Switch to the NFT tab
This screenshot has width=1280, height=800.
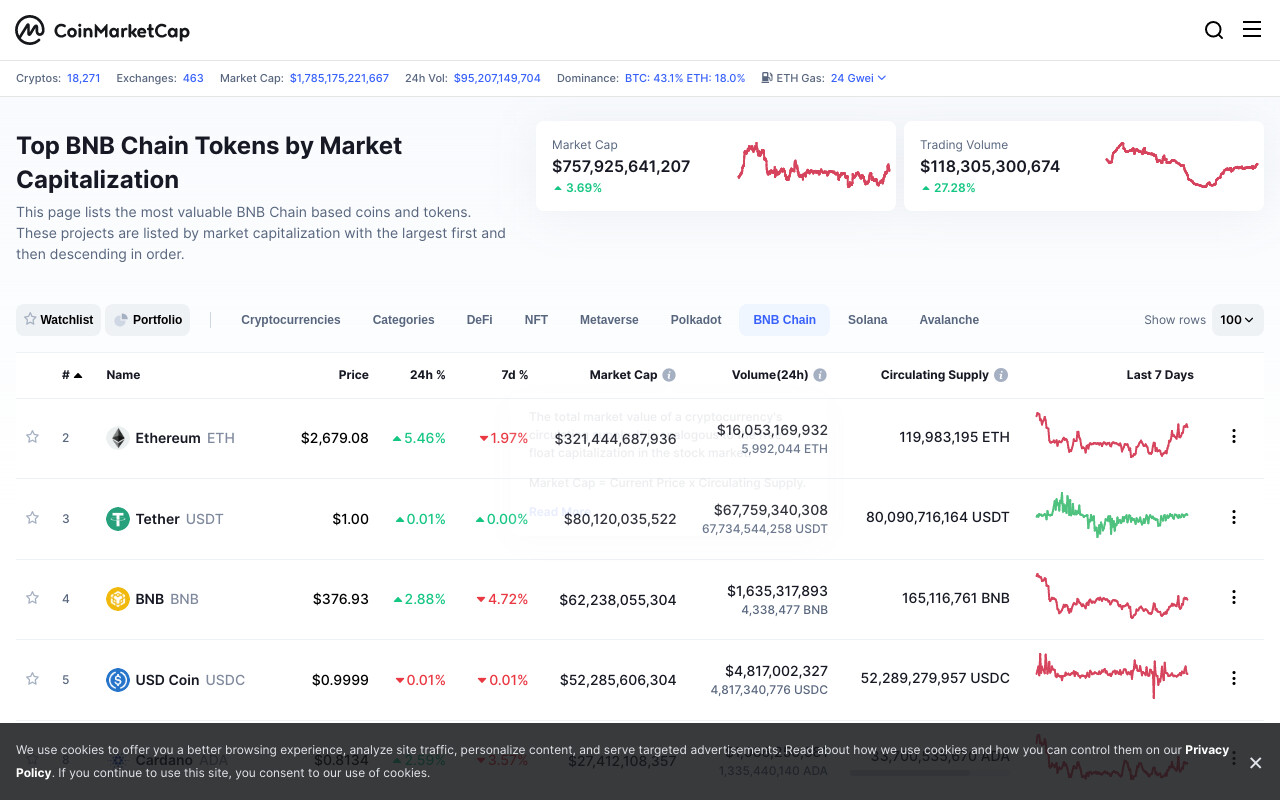tap(536, 320)
